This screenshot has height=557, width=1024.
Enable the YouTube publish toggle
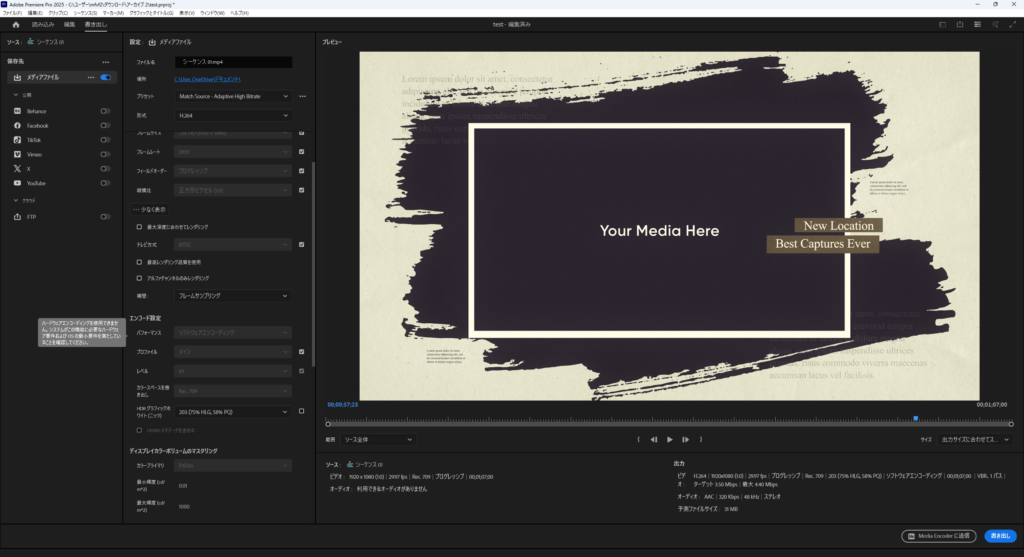click(105, 184)
